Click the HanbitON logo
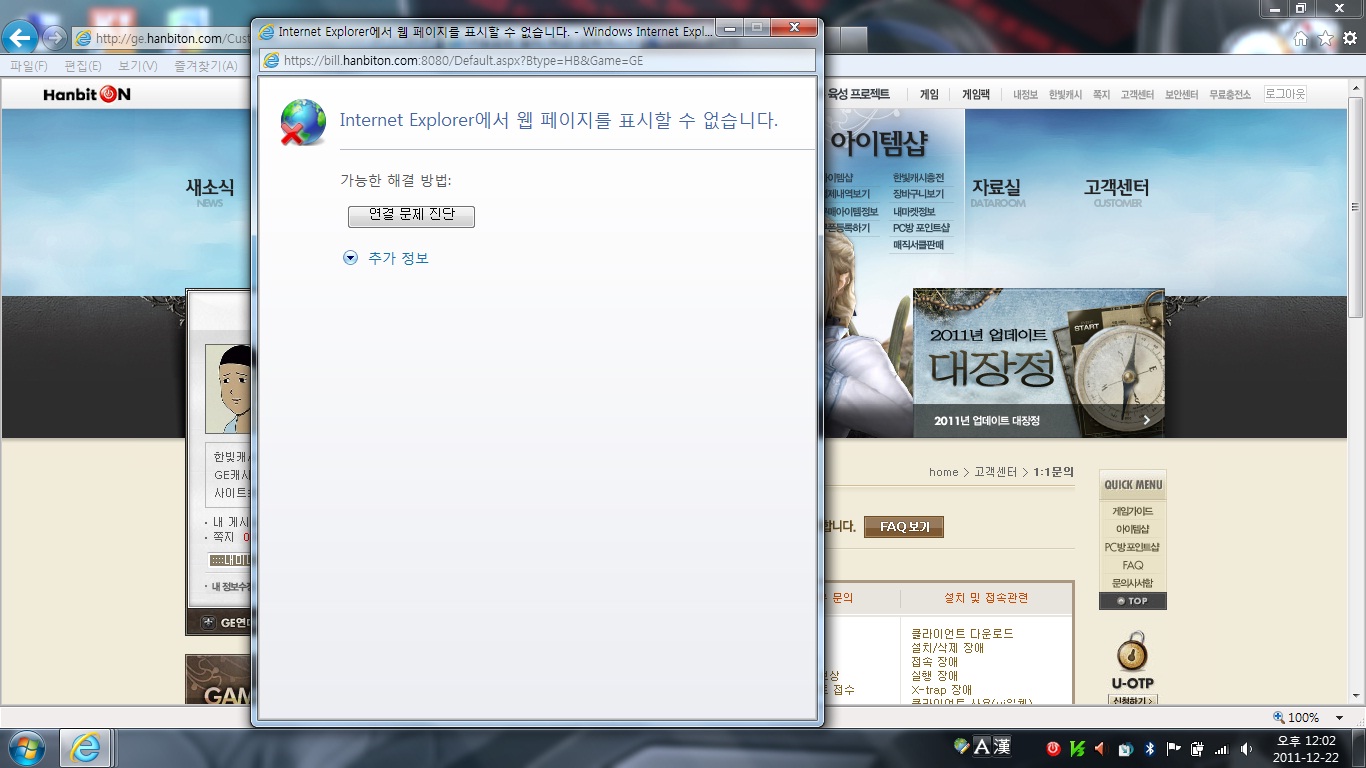Image resolution: width=1366 pixels, height=768 pixels. pyautogui.click(x=87, y=95)
